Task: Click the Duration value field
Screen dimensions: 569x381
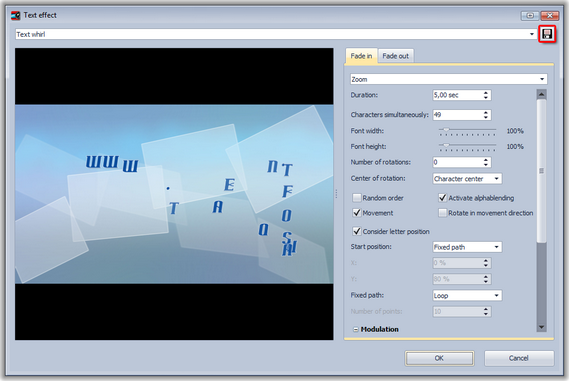Action: (x=457, y=95)
